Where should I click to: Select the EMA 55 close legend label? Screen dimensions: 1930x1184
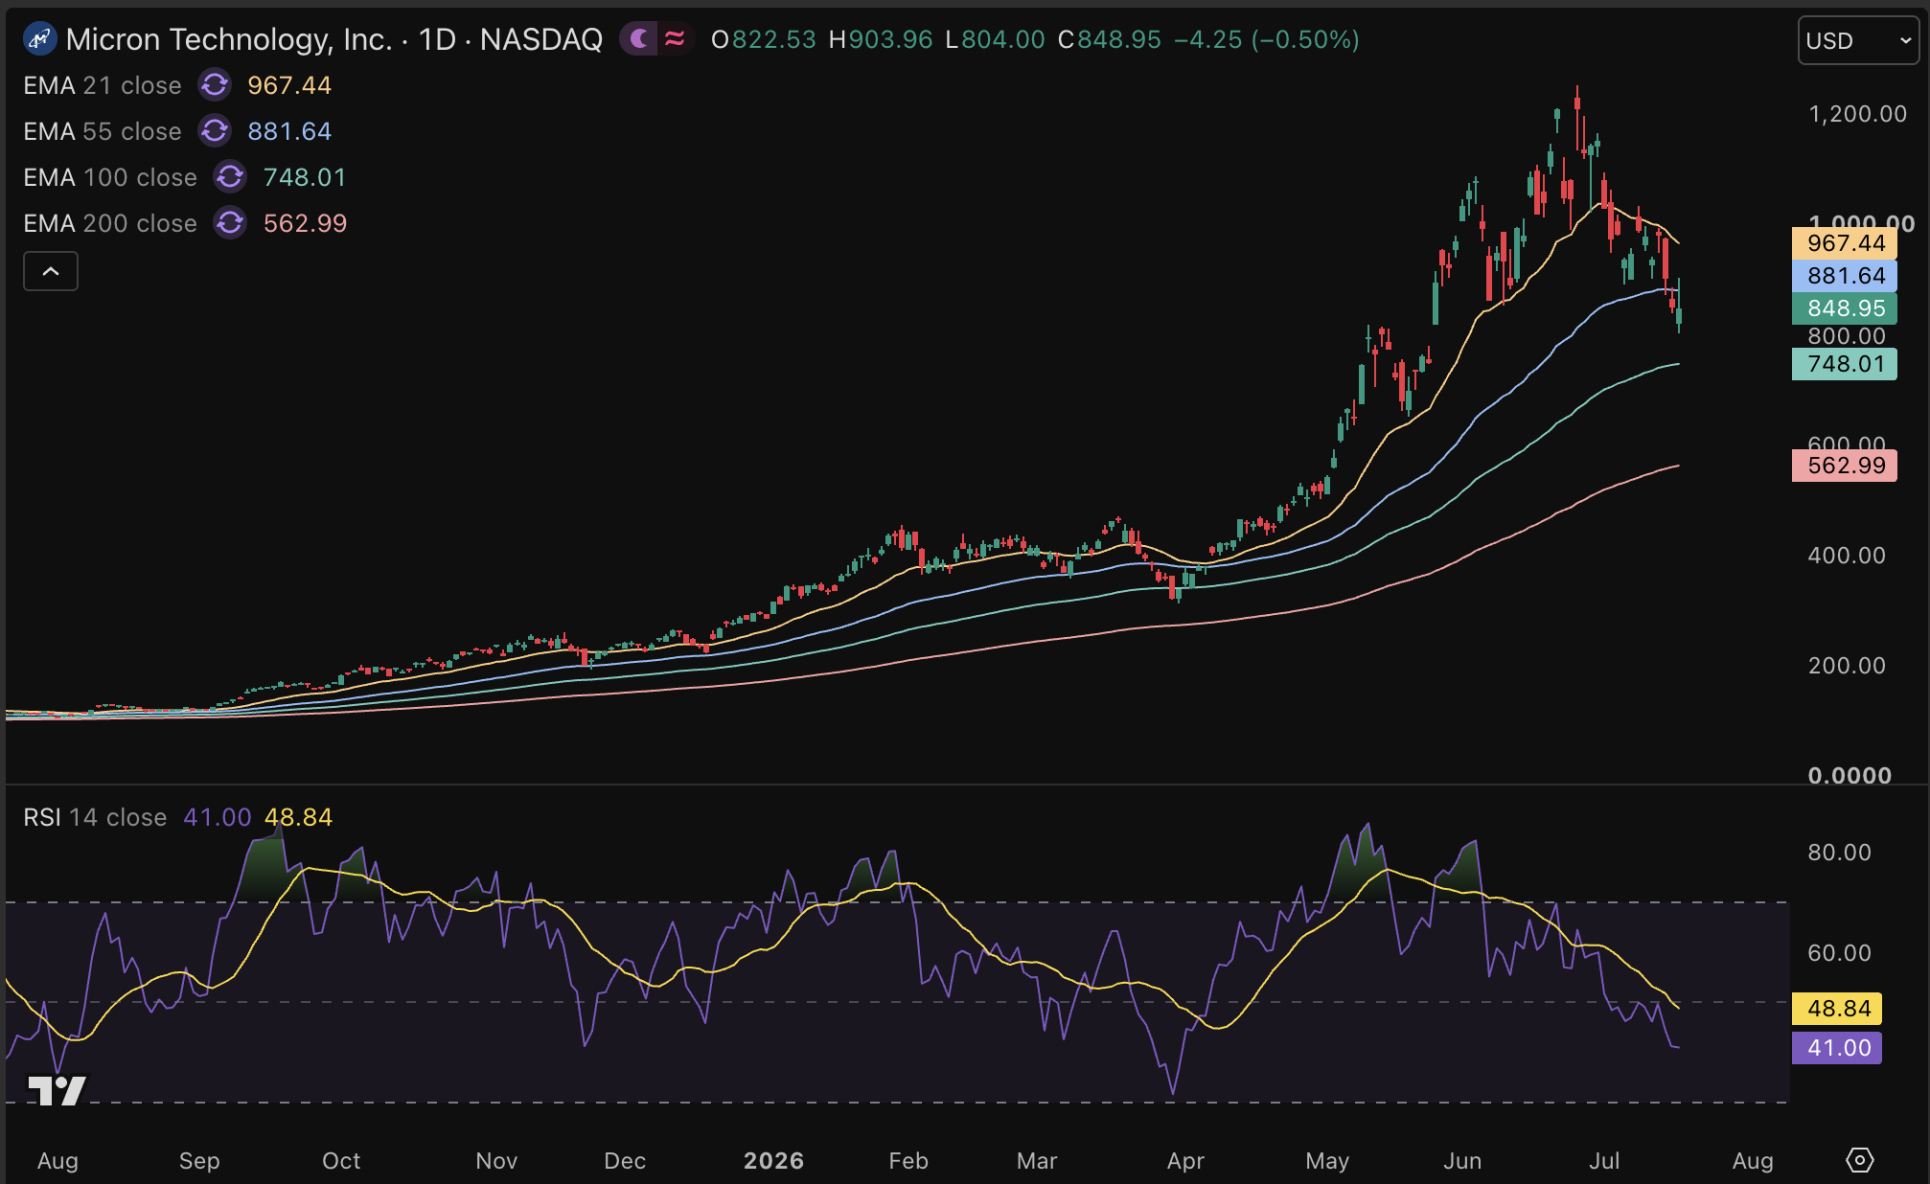[102, 132]
